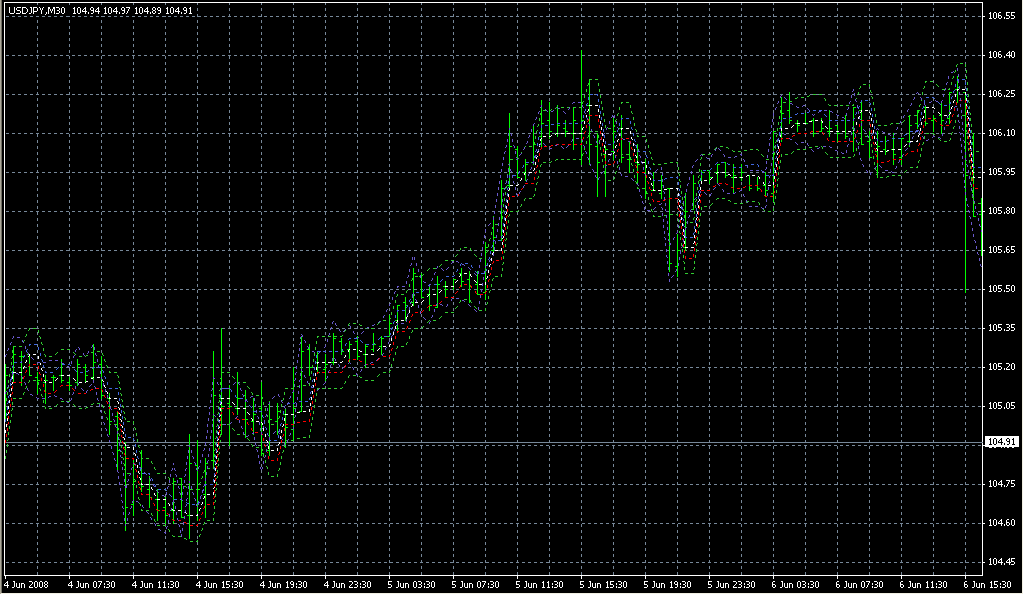Viewport: 1024px width, 594px height.
Task: Click the 106.55 price axis label
Action: tap(1002, 16)
